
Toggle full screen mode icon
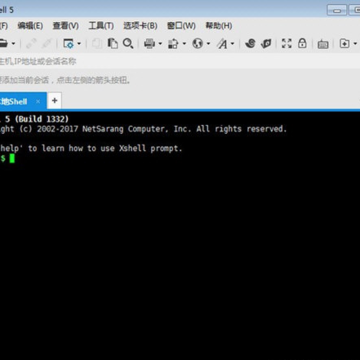(x=286, y=43)
